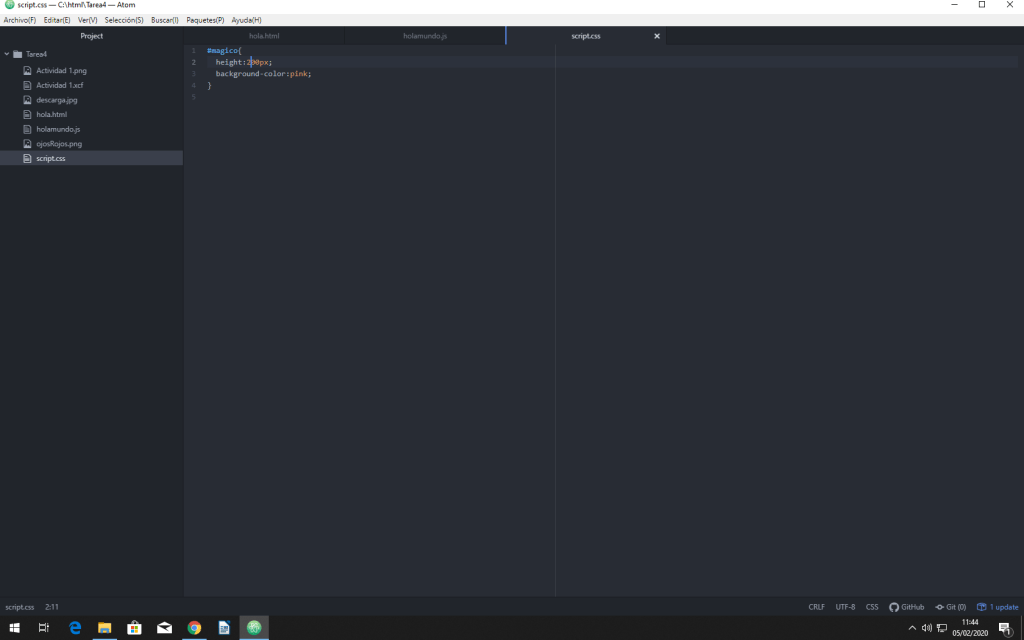Open the Paquetes menu
Image resolution: width=1024 pixels, height=640 pixels.
coord(205,20)
